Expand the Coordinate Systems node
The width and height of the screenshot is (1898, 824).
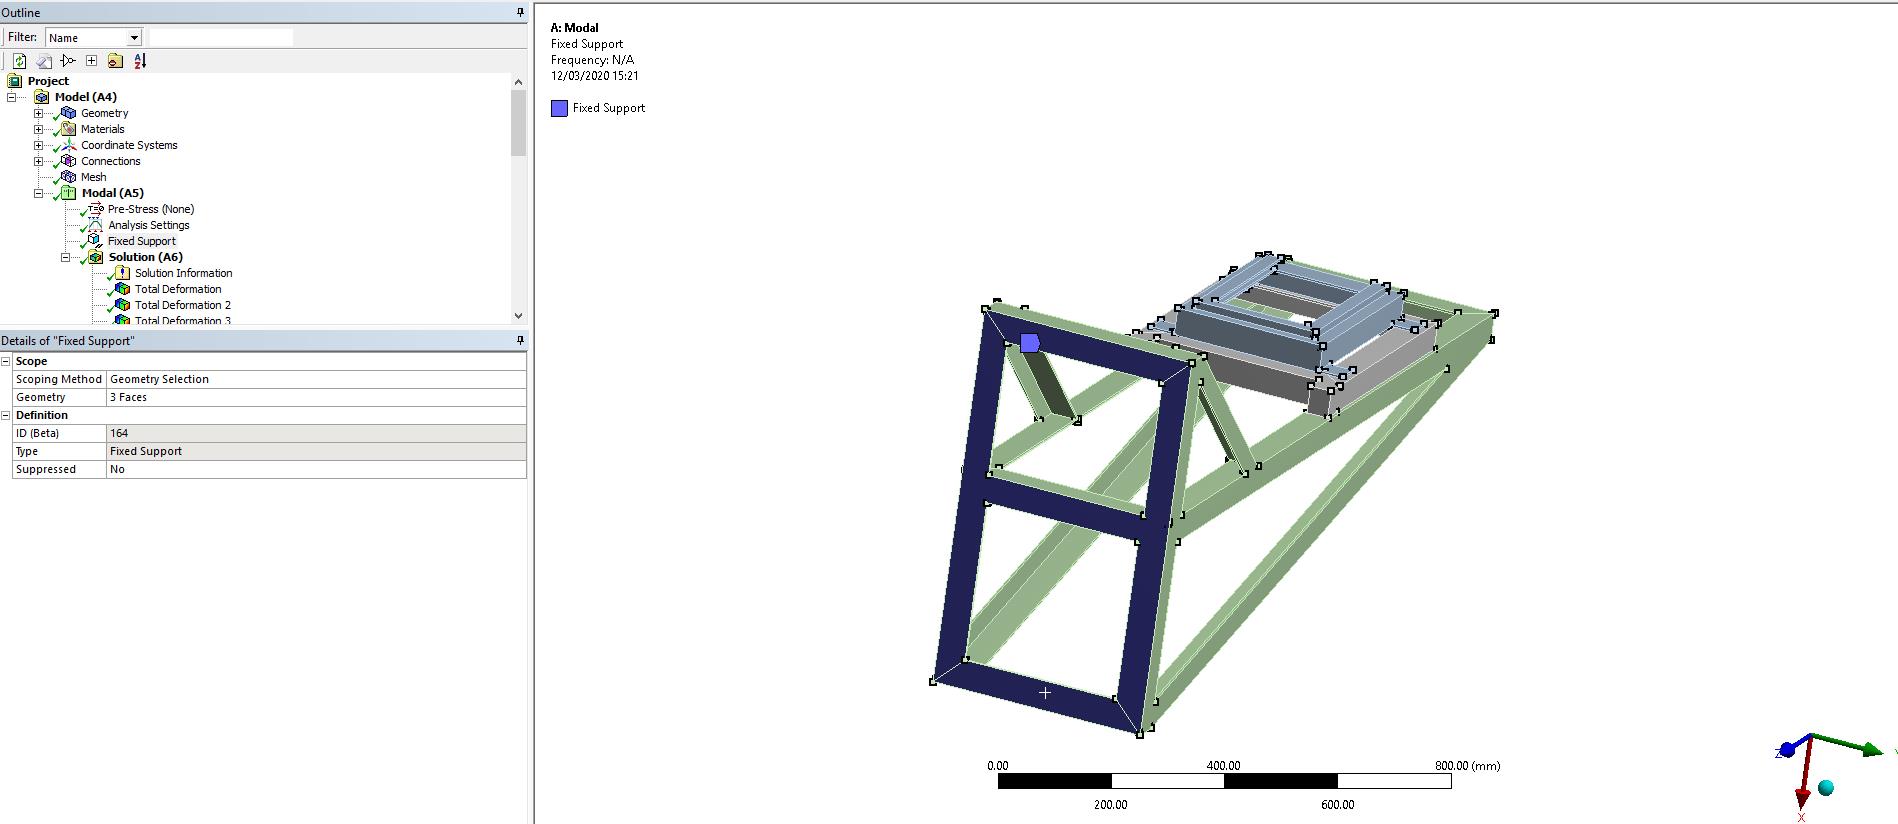tap(39, 145)
